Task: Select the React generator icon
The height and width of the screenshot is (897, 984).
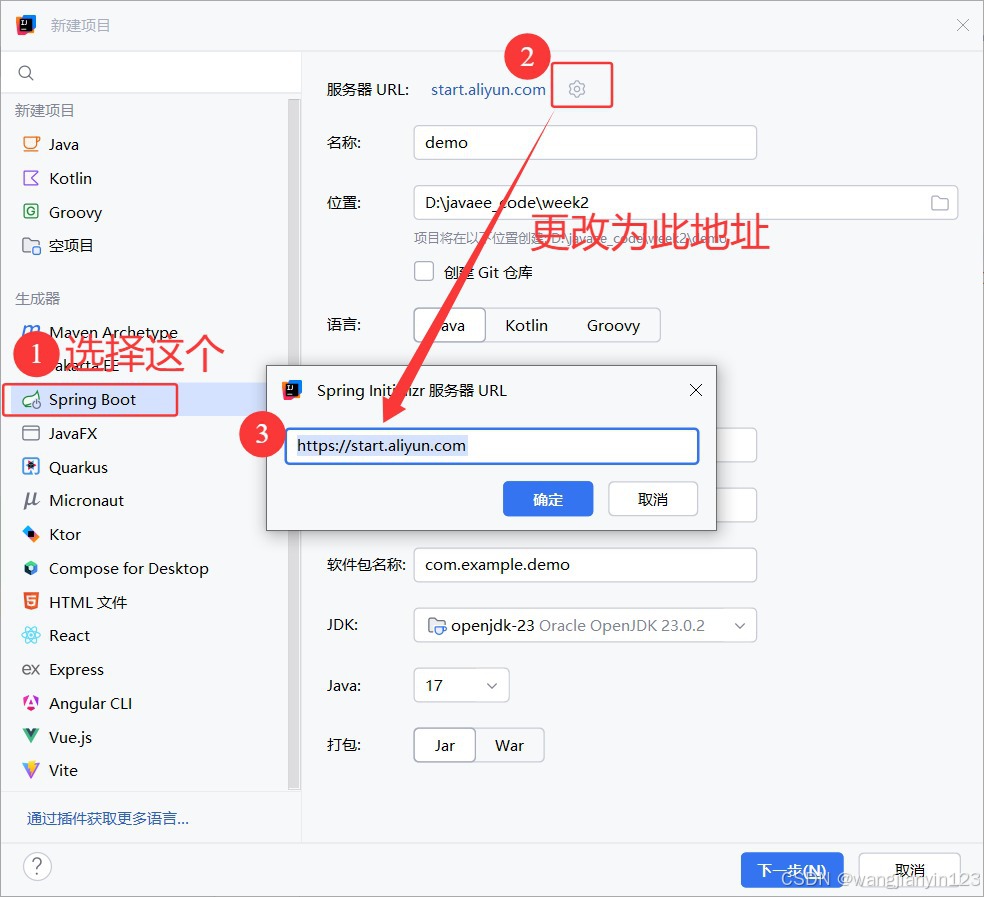Action: click(31, 635)
